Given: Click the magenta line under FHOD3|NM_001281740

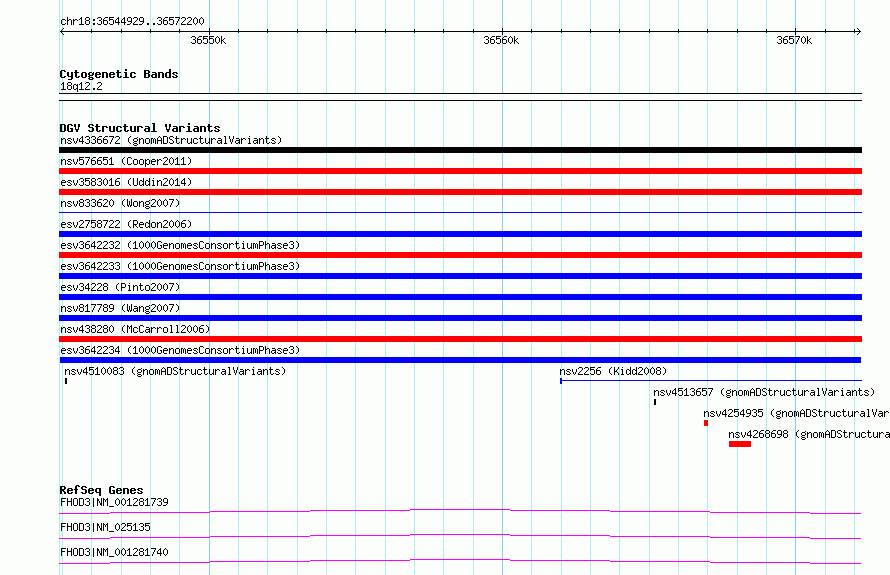Looking at the screenshot, I should click(460, 562).
